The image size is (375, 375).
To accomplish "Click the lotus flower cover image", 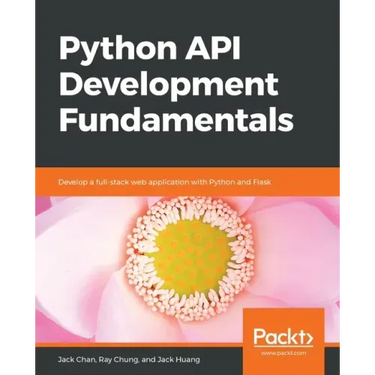I will [x=187, y=269].
